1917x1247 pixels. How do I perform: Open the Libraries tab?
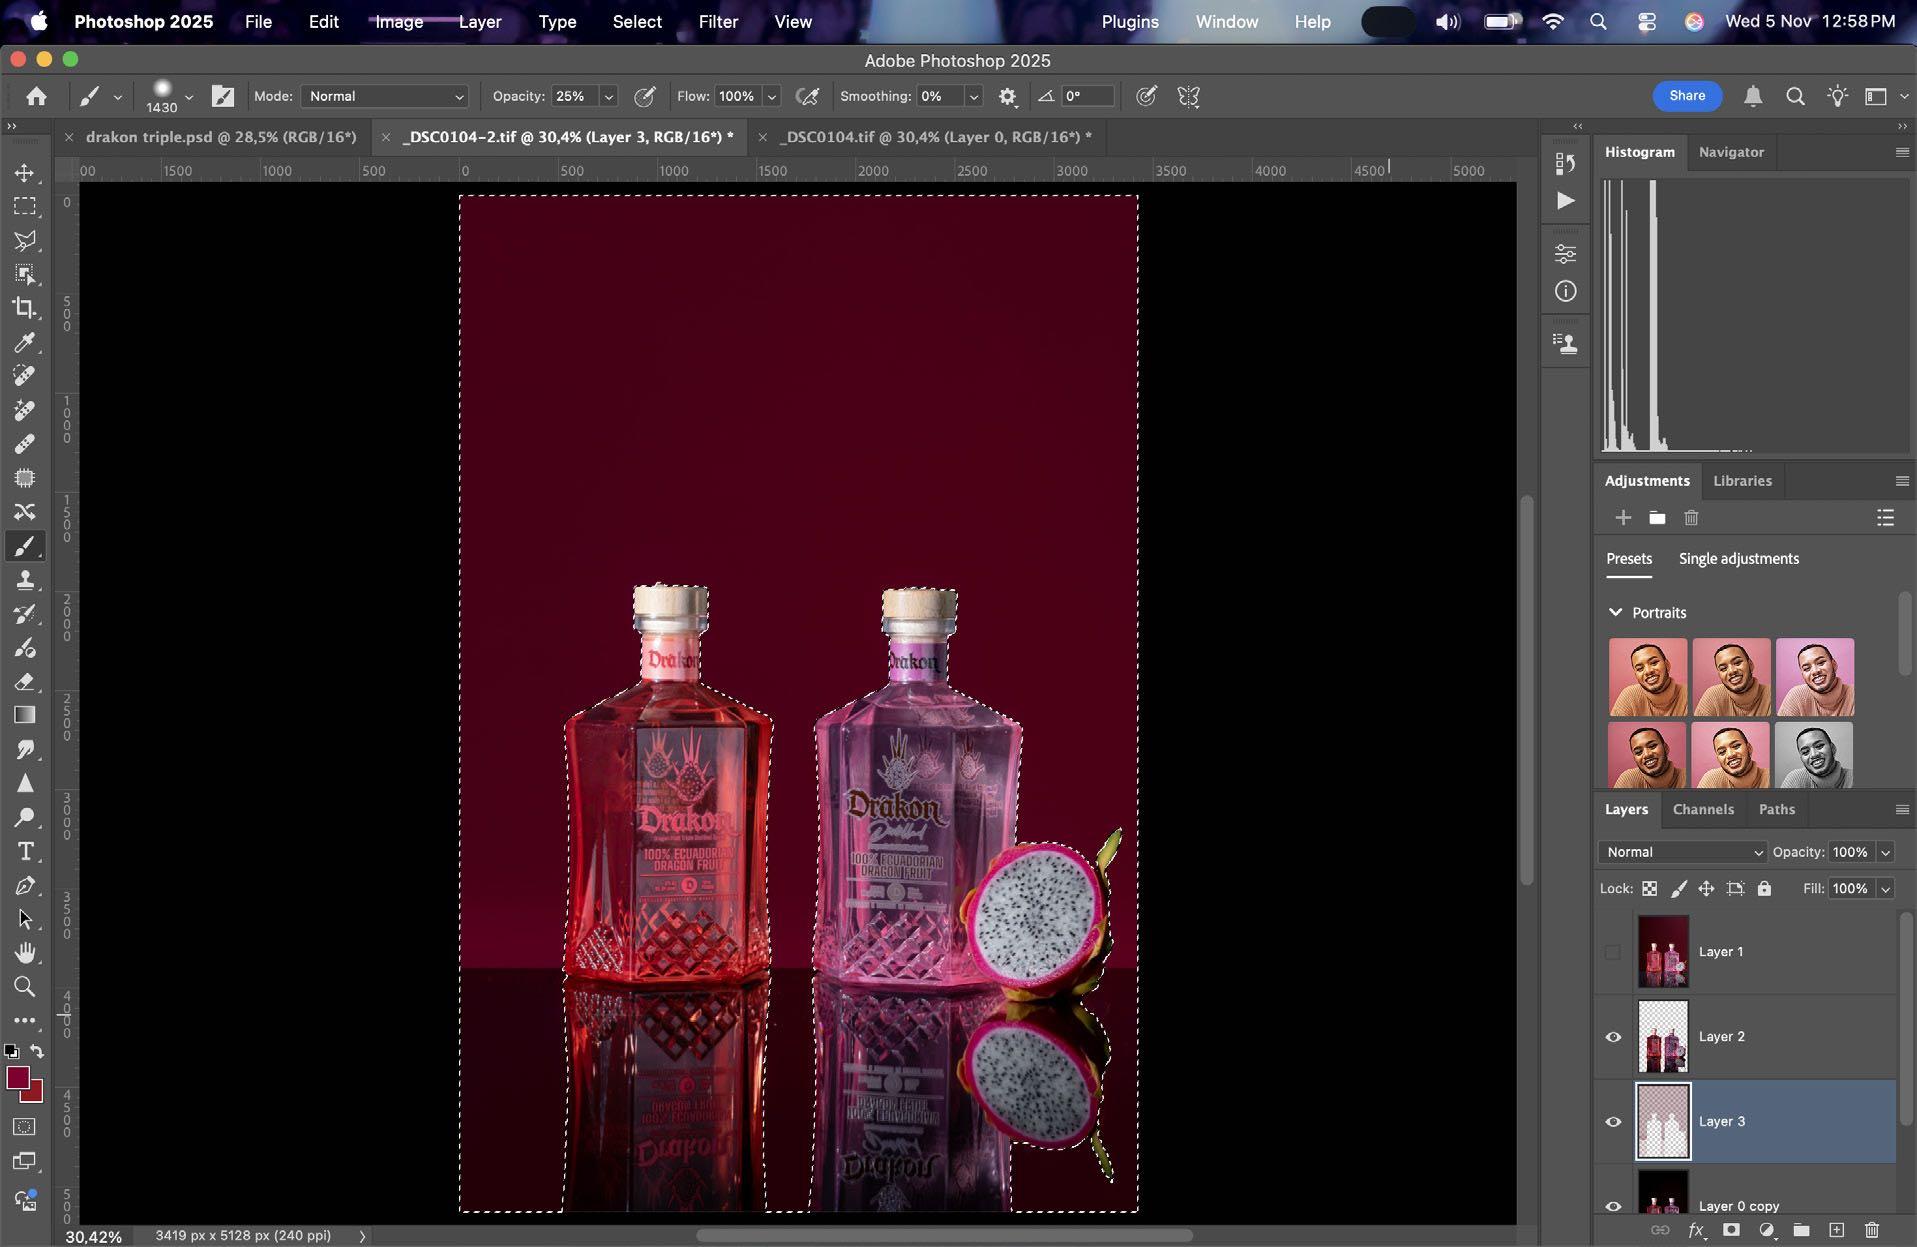click(x=1742, y=481)
